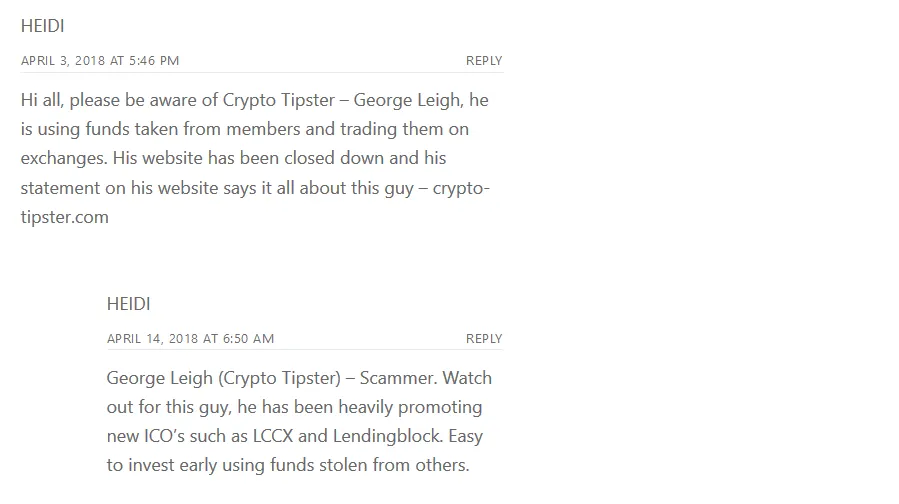Click the word "Lendingblock" in the reply

388,437
